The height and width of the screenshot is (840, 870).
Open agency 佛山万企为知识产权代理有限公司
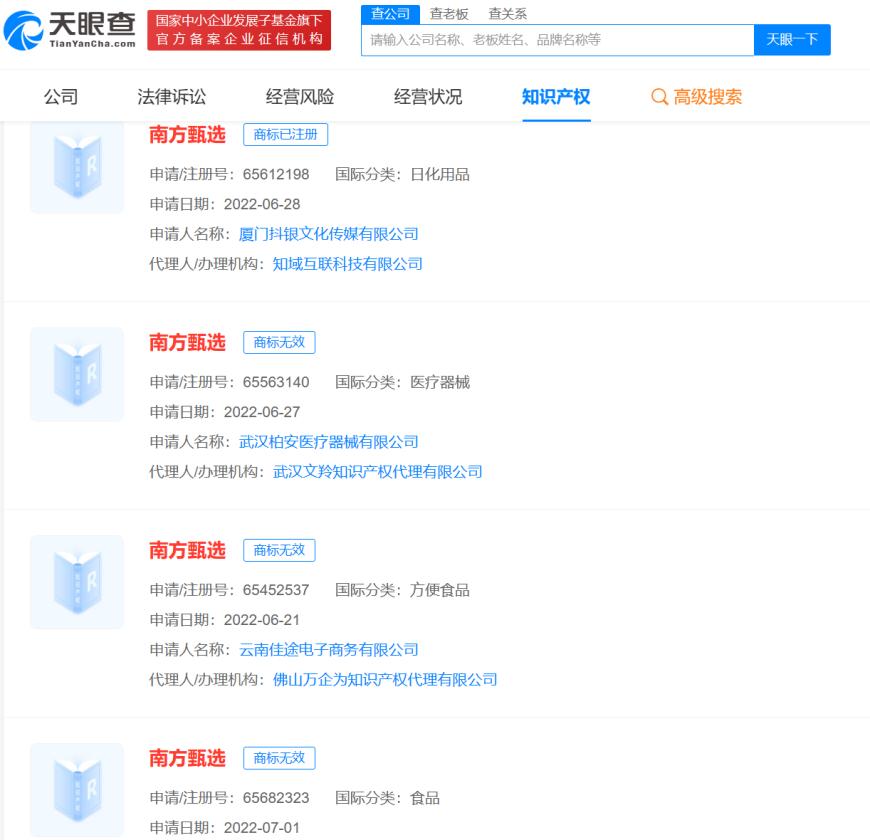385,680
